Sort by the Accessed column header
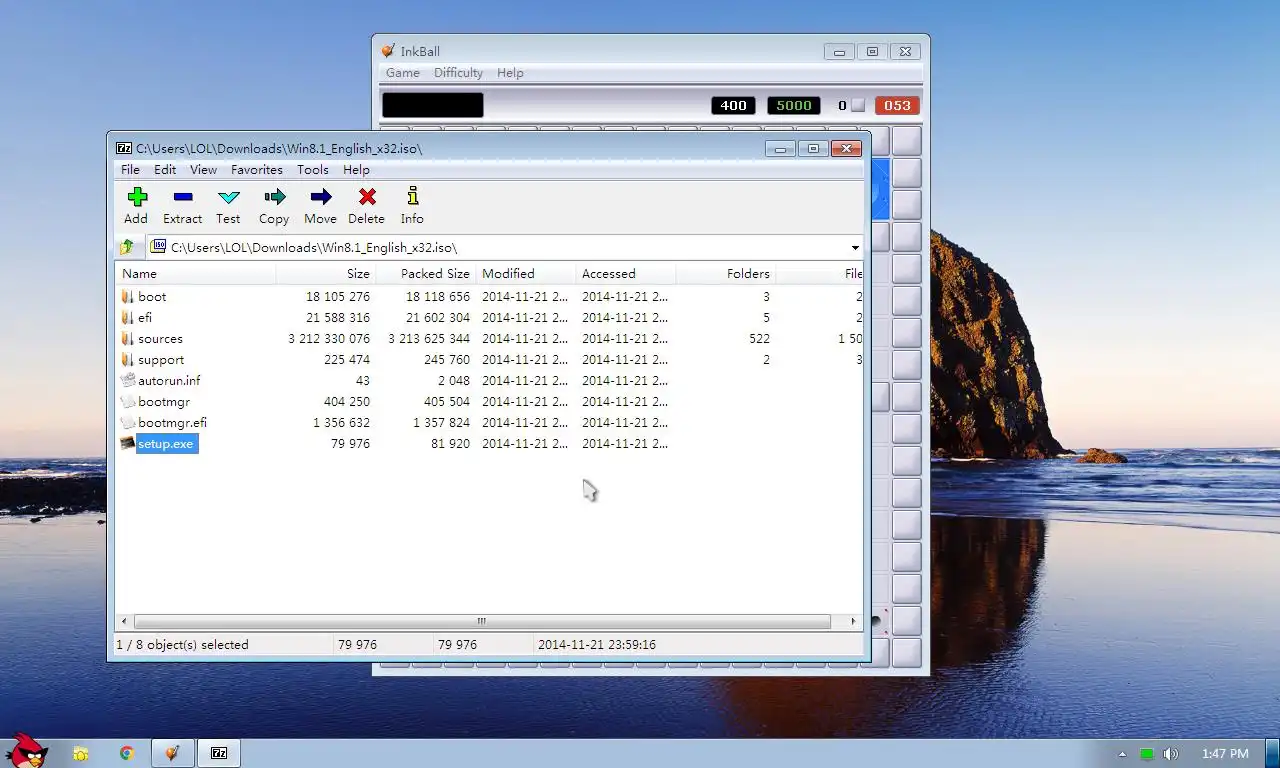This screenshot has width=1280, height=768. 626,273
